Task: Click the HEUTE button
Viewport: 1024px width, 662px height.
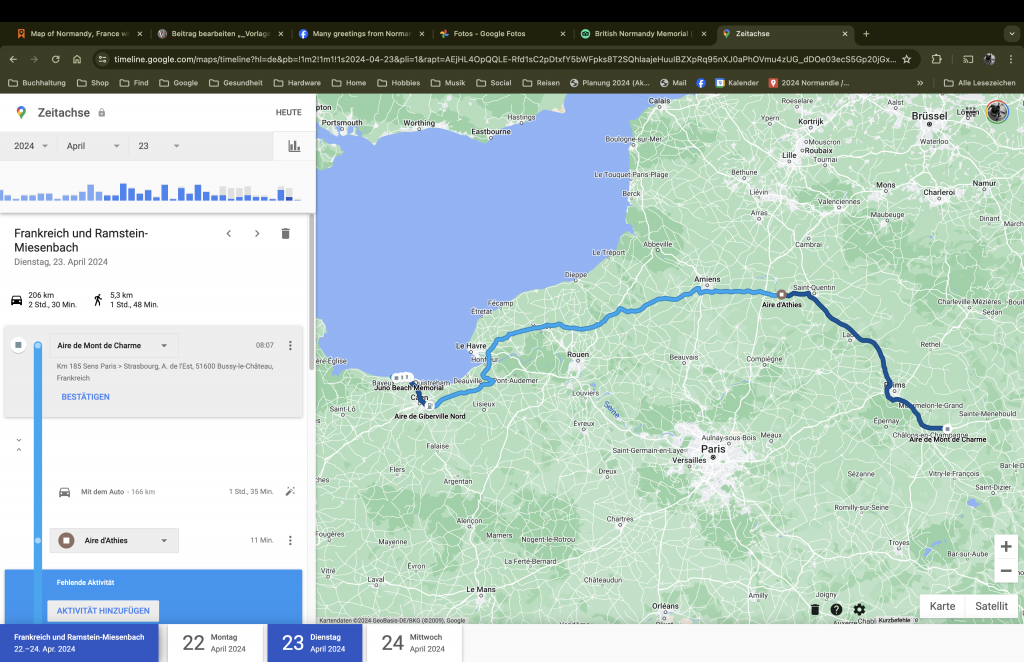Action: 289,113
